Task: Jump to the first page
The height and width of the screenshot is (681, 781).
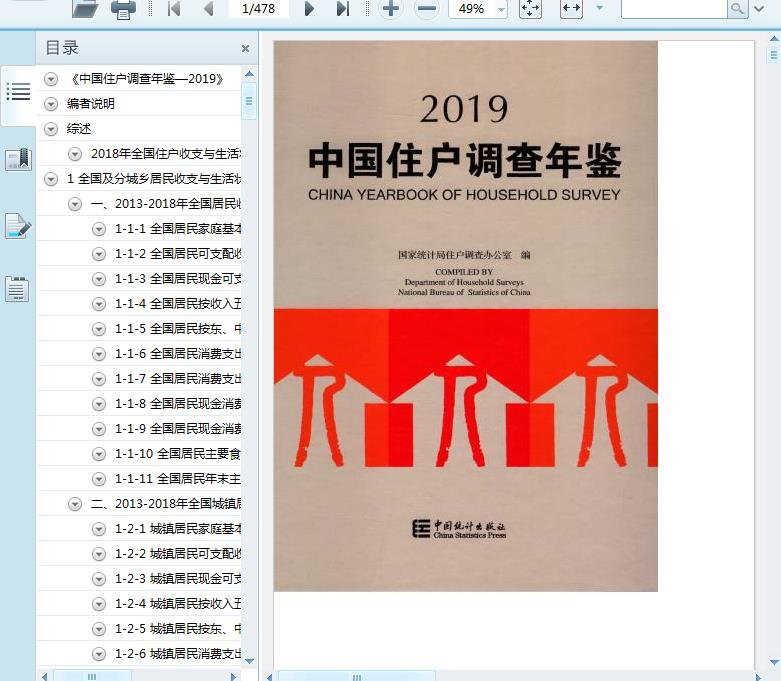Action: click(174, 8)
